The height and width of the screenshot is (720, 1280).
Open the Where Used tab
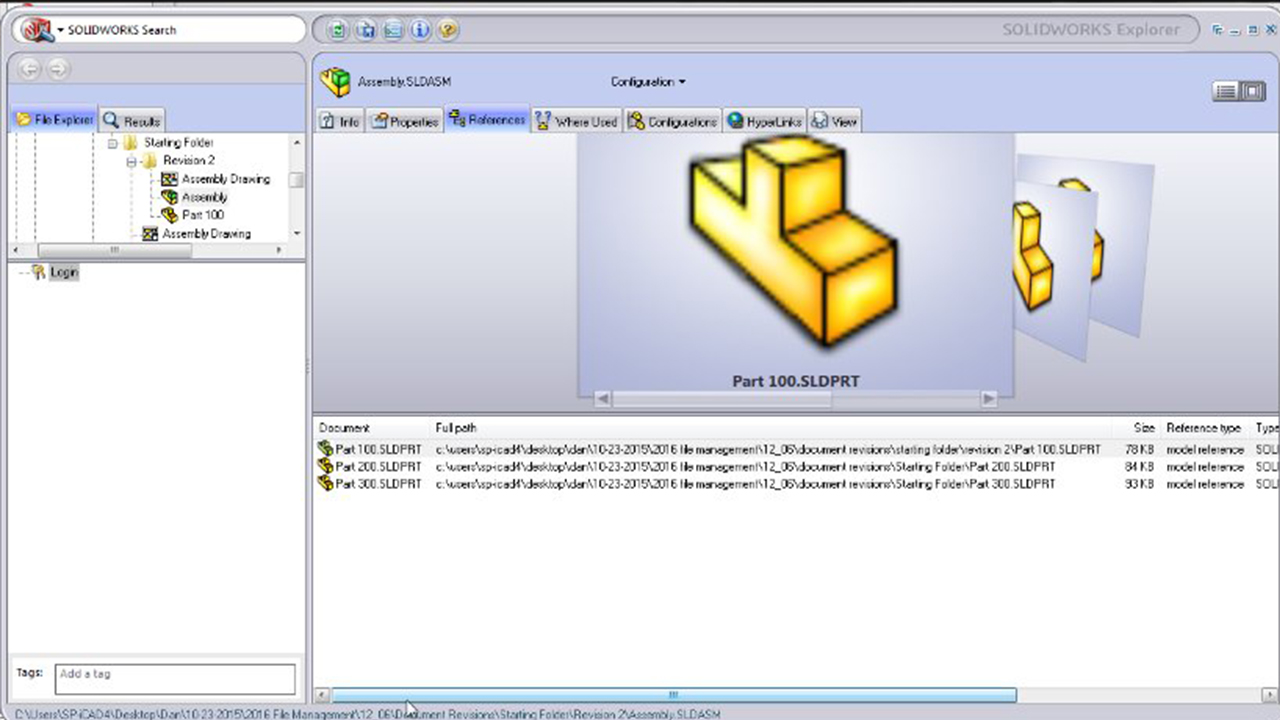[576, 120]
